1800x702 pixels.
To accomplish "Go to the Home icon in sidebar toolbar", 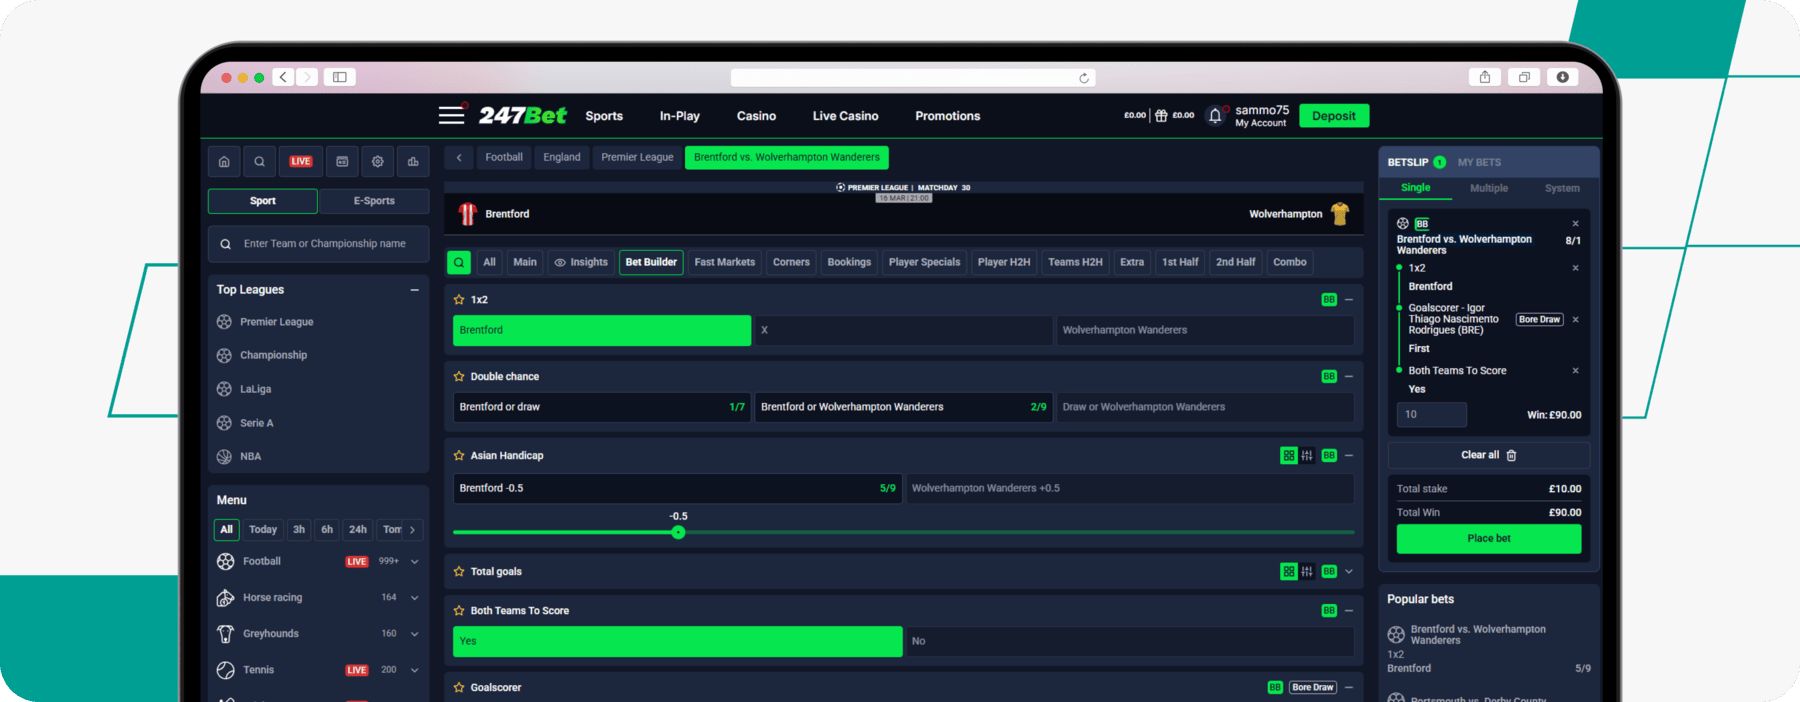I will pos(224,161).
